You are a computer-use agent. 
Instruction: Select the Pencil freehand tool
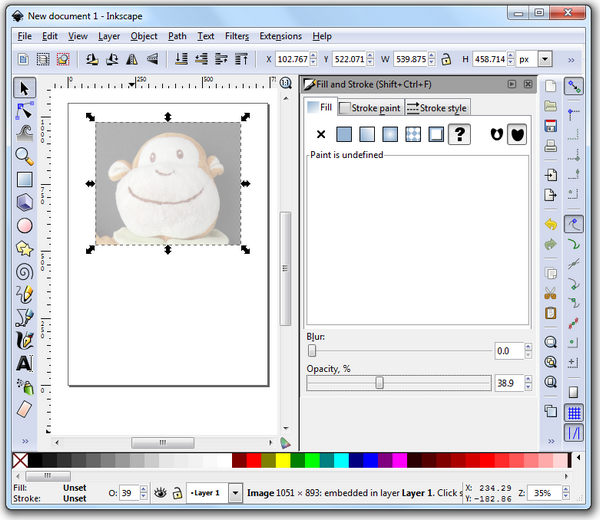tap(24, 295)
